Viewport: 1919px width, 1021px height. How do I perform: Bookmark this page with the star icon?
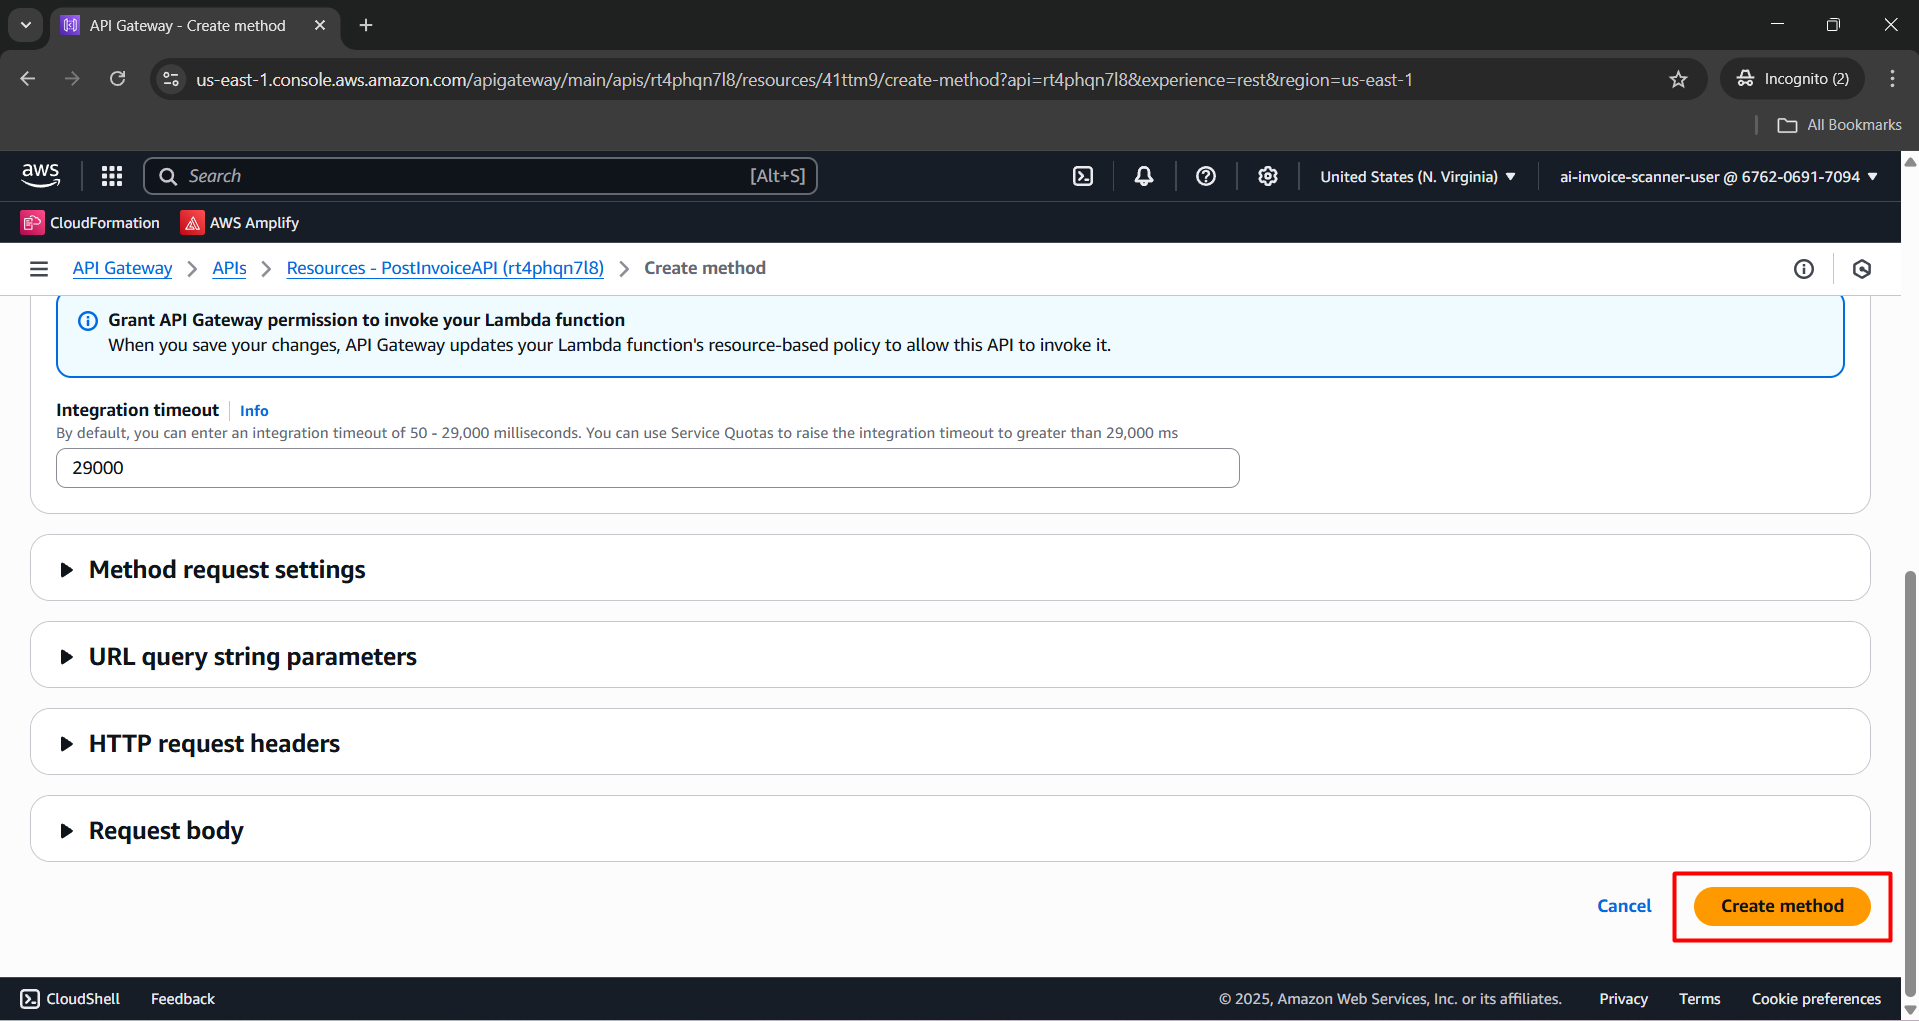coord(1678,79)
